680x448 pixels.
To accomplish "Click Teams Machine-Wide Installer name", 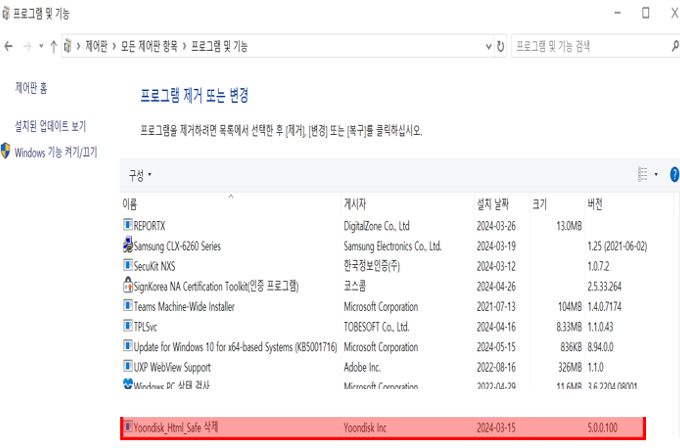I will coord(184,307).
